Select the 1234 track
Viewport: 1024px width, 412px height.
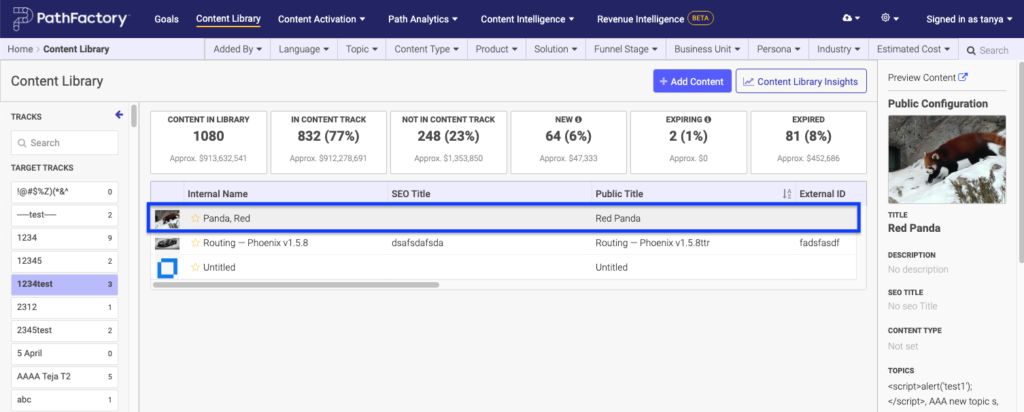tap(65, 238)
